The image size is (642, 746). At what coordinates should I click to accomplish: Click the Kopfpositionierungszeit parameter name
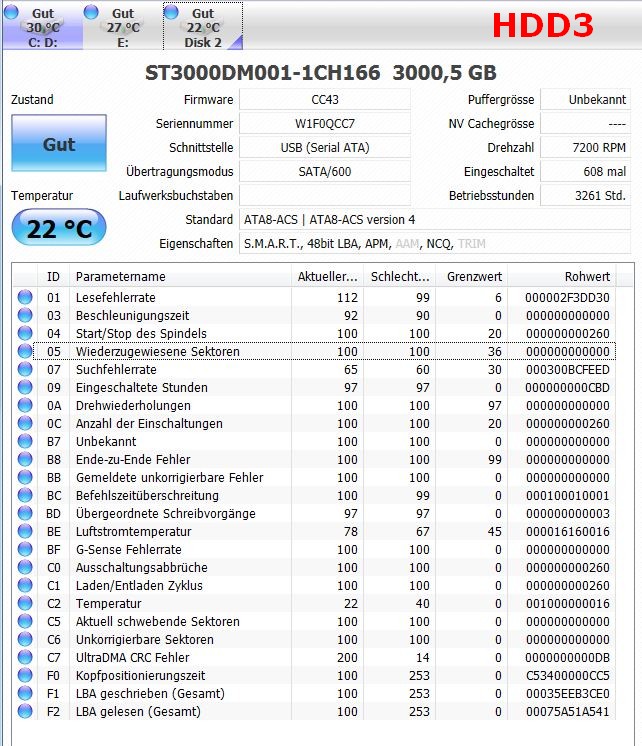(x=140, y=676)
